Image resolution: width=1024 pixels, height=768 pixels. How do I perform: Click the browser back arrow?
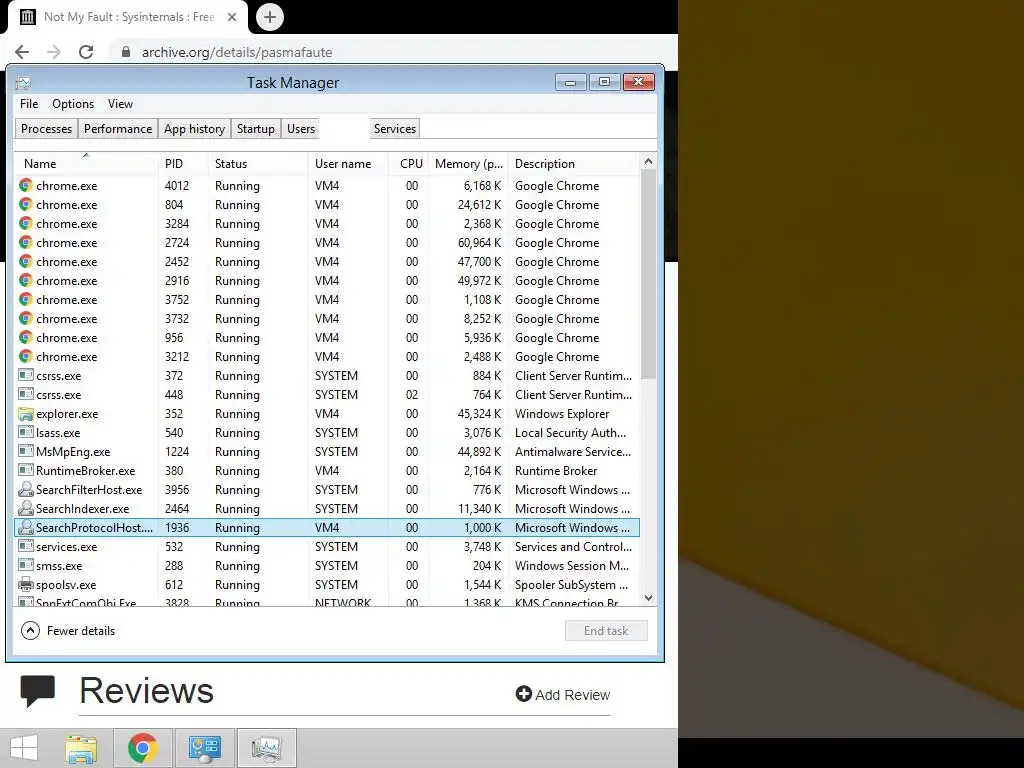(22, 52)
